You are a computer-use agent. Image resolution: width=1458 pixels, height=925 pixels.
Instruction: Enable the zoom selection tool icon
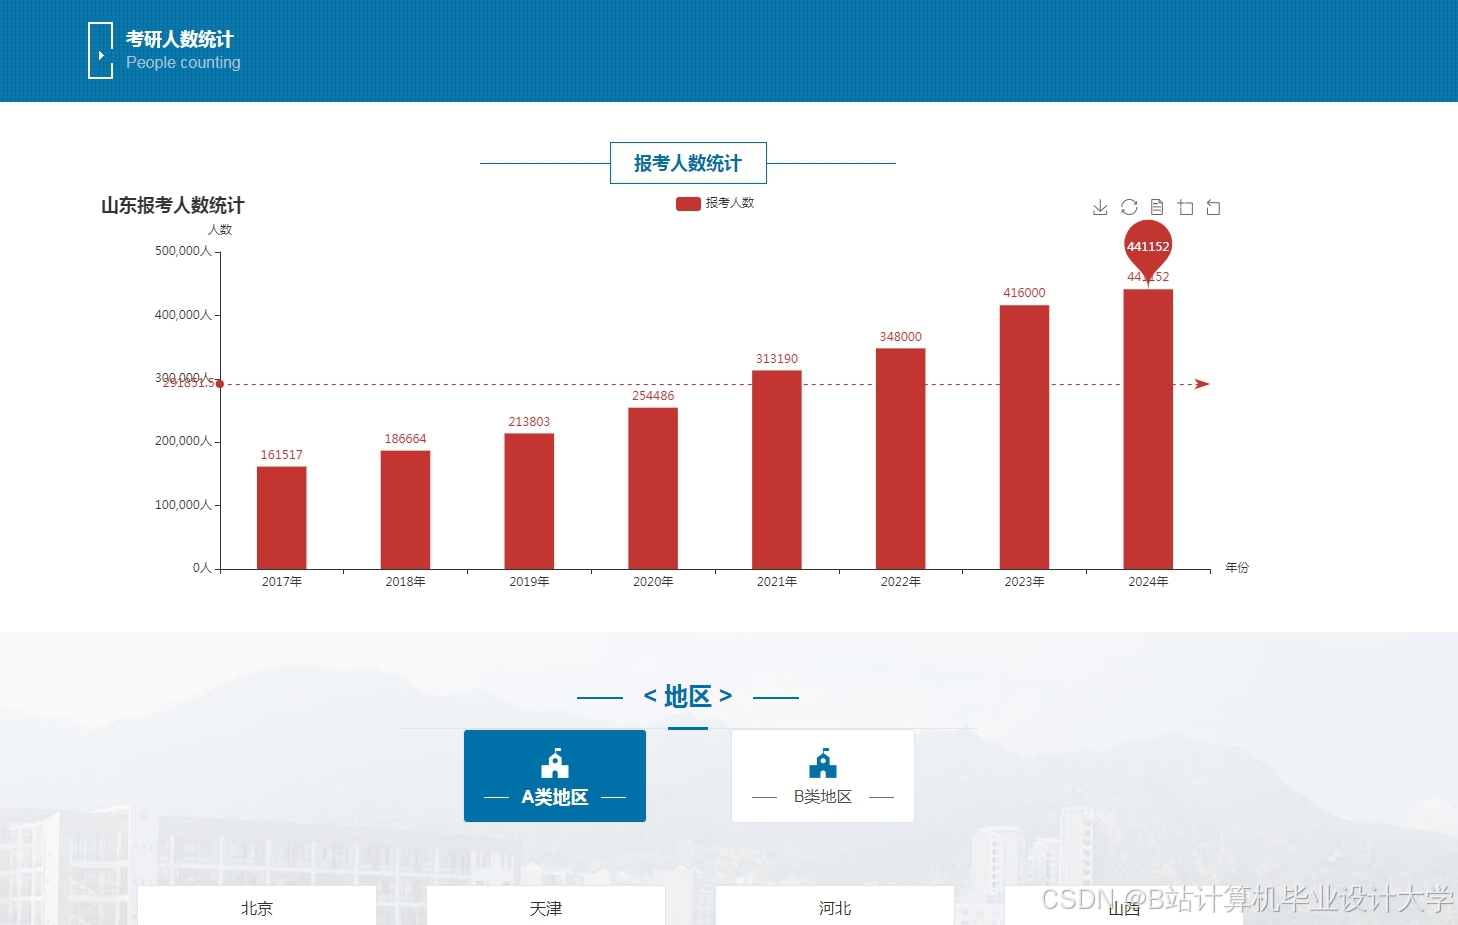1185,207
